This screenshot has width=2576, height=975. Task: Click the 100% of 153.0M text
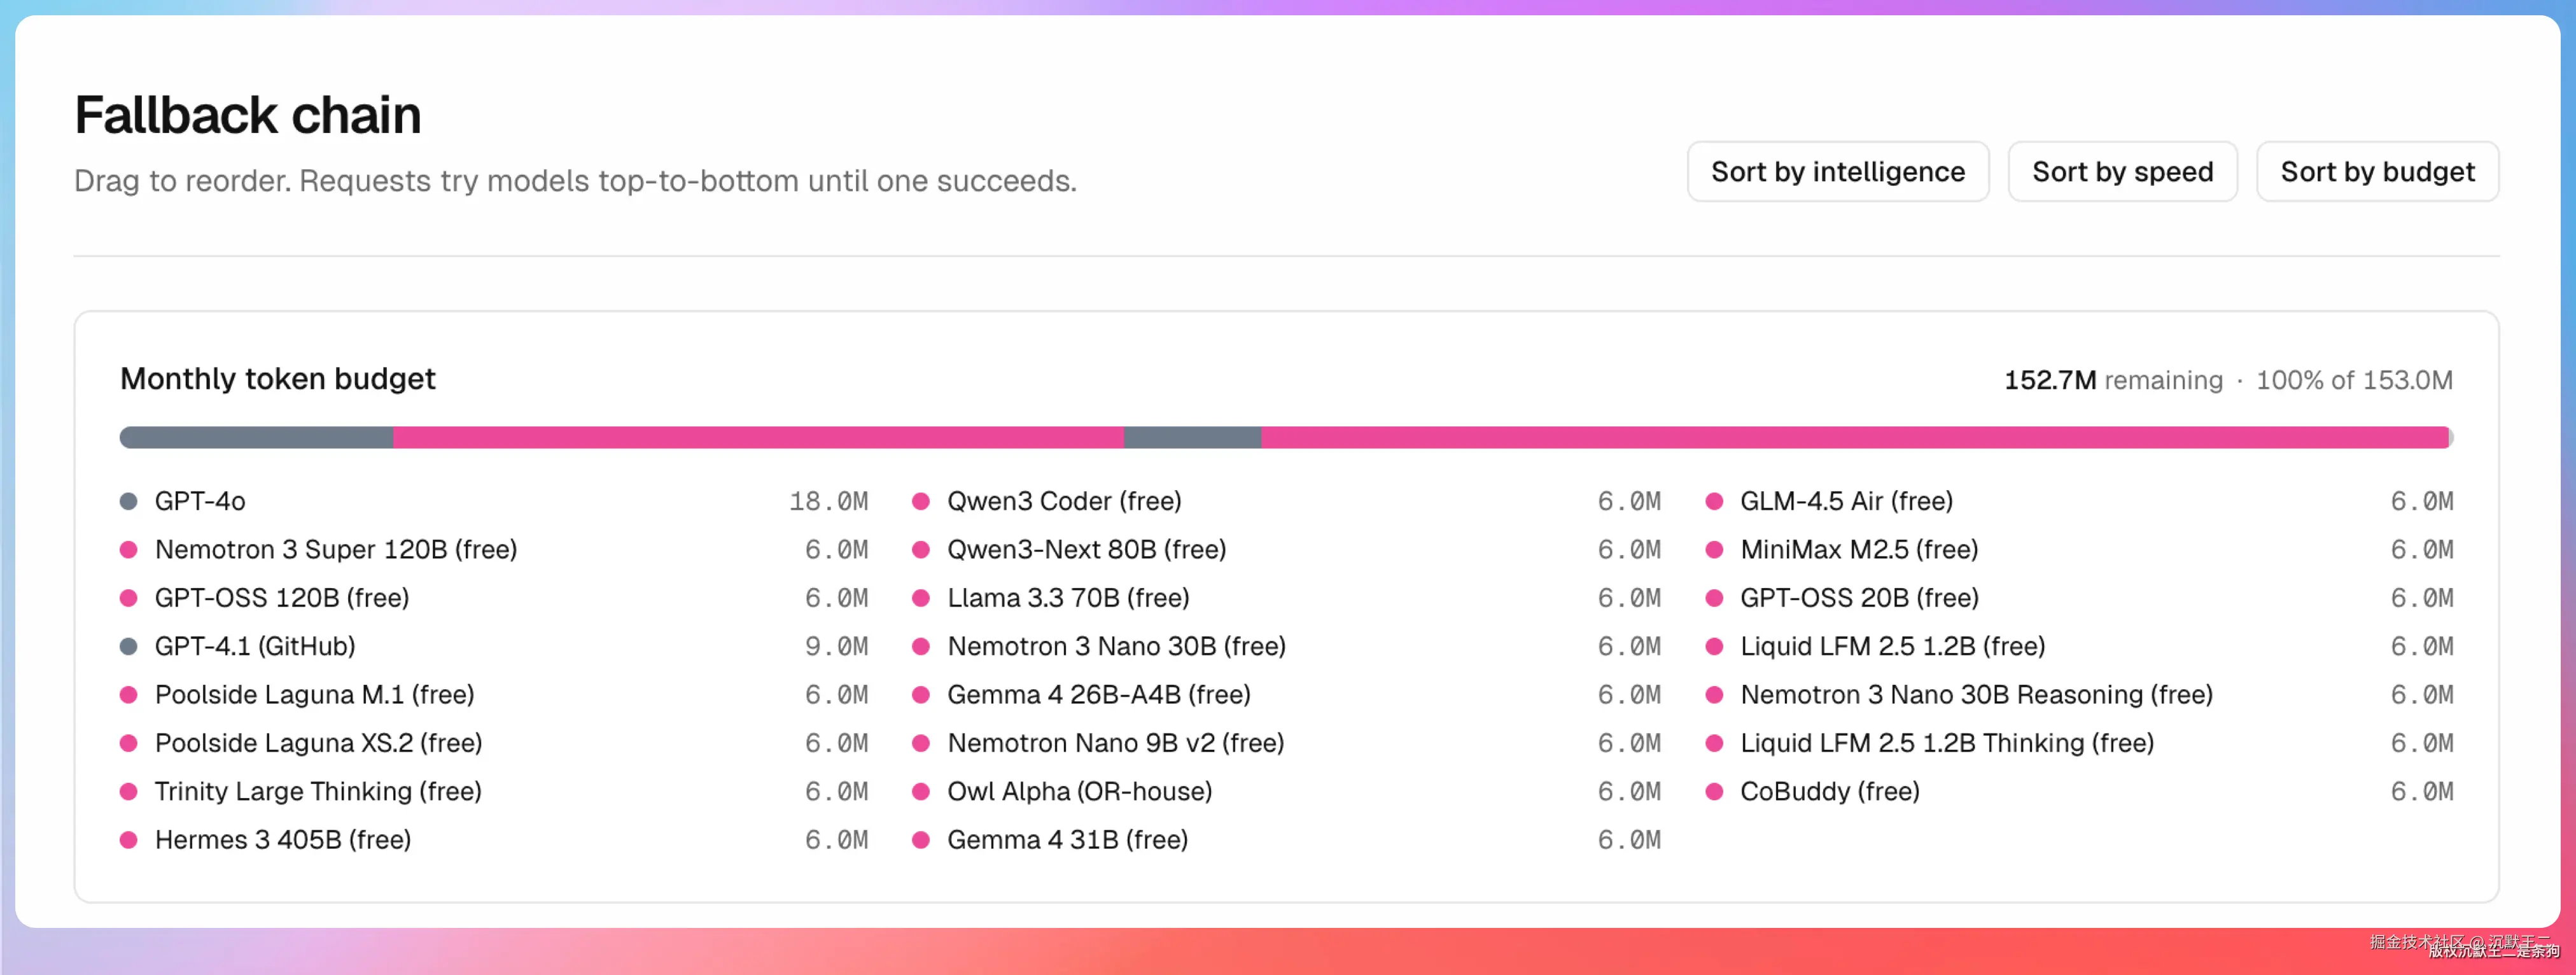pyautogui.click(x=2354, y=380)
